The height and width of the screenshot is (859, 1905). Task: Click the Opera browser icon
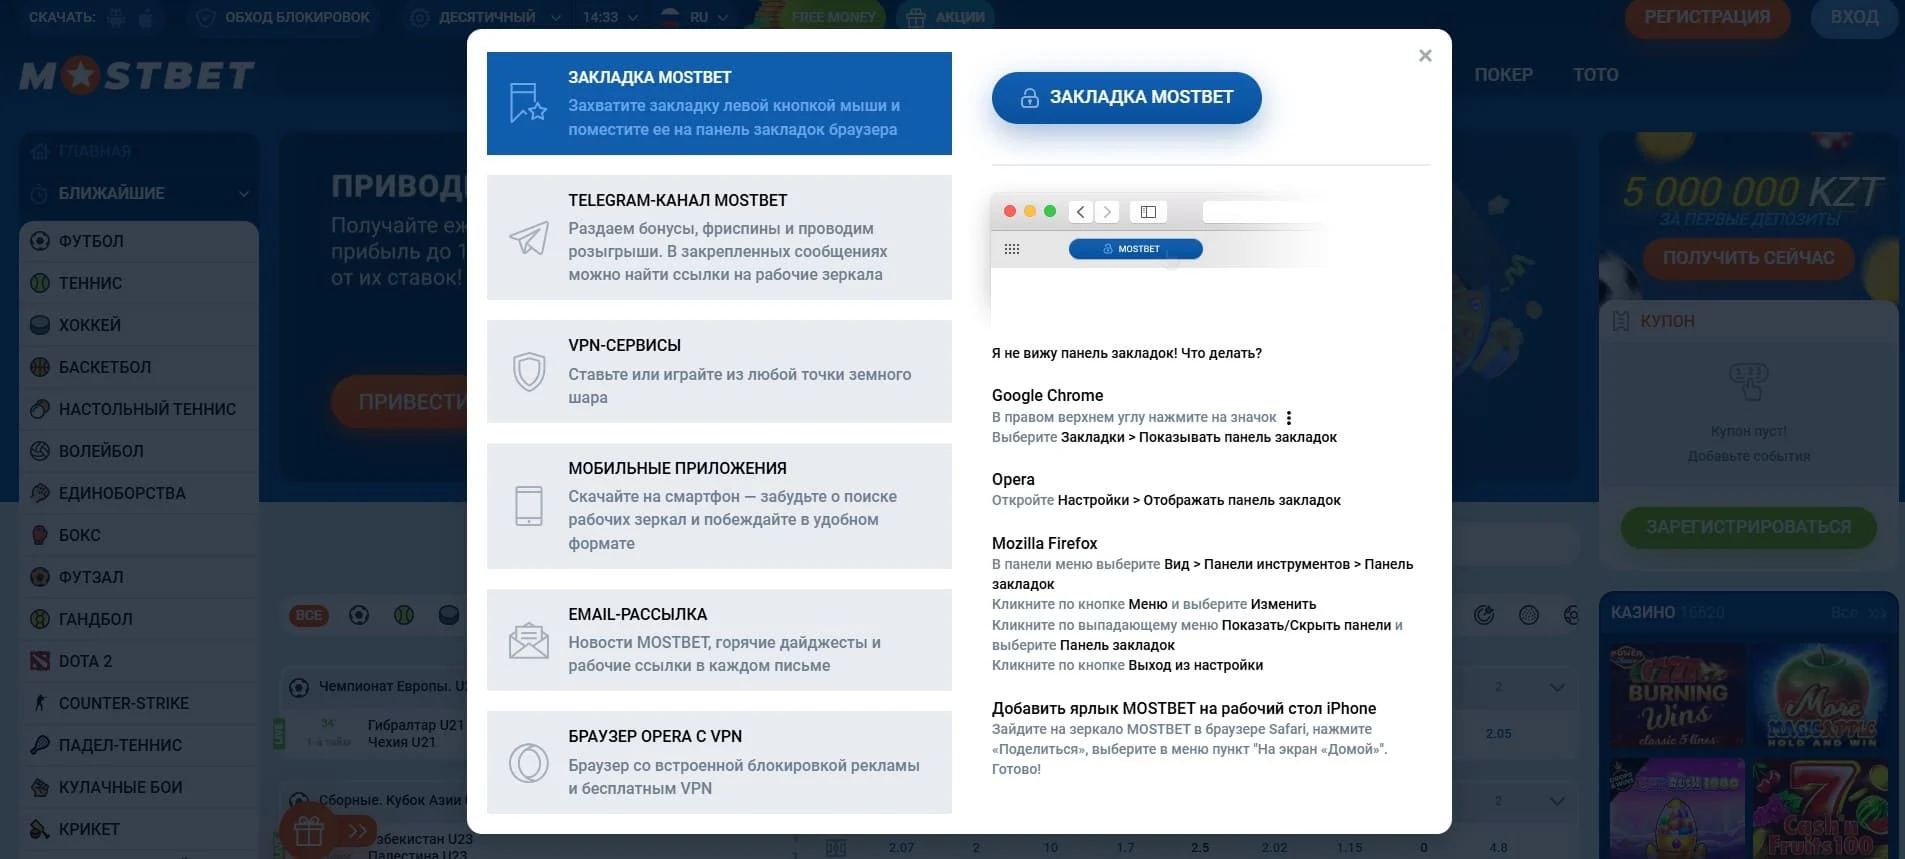(529, 763)
